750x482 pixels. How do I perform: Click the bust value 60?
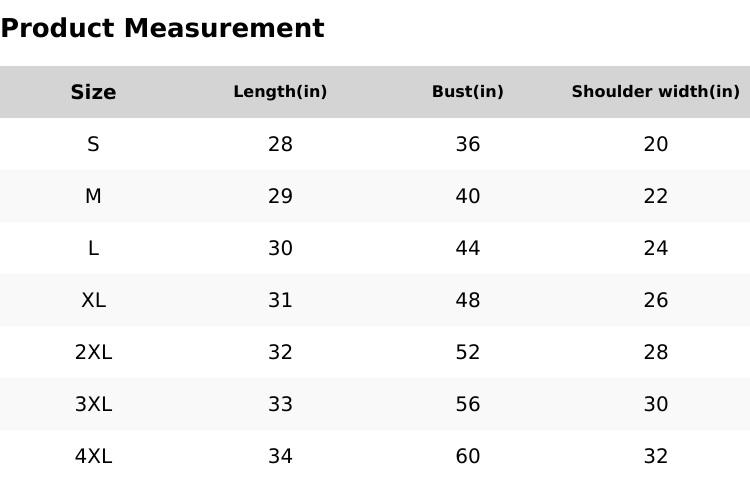pos(468,456)
